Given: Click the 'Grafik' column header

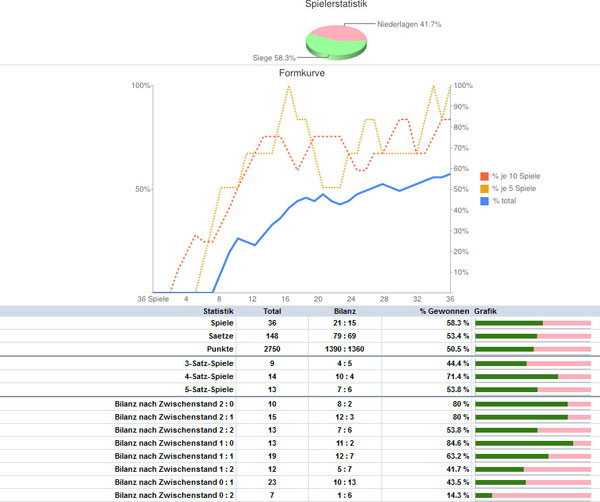Looking at the screenshot, I should [485, 311].
